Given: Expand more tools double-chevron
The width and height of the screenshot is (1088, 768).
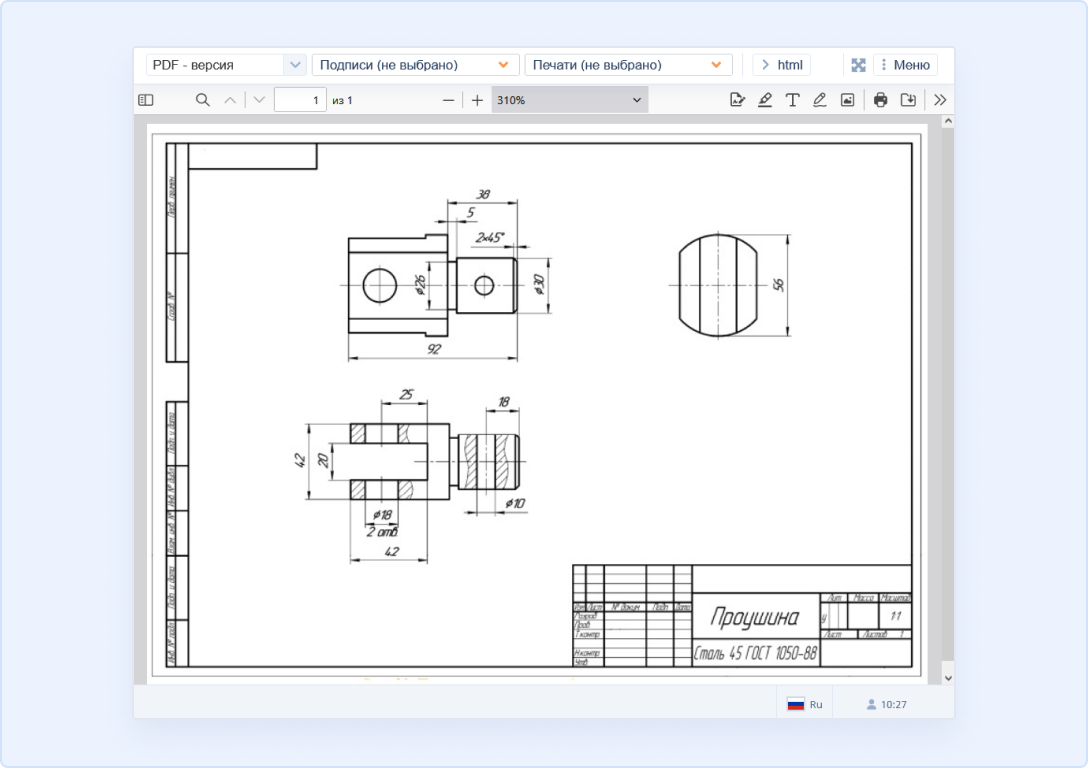Looking at the screenshot, I should [940, 100].
